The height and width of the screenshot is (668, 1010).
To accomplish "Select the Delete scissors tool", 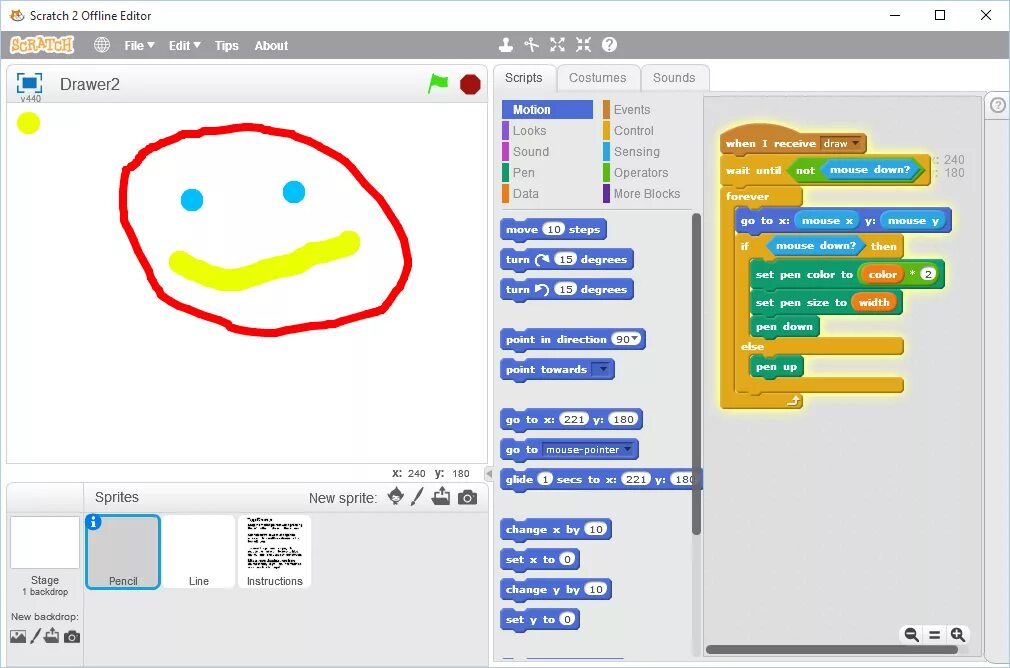I will pos(531,45).
